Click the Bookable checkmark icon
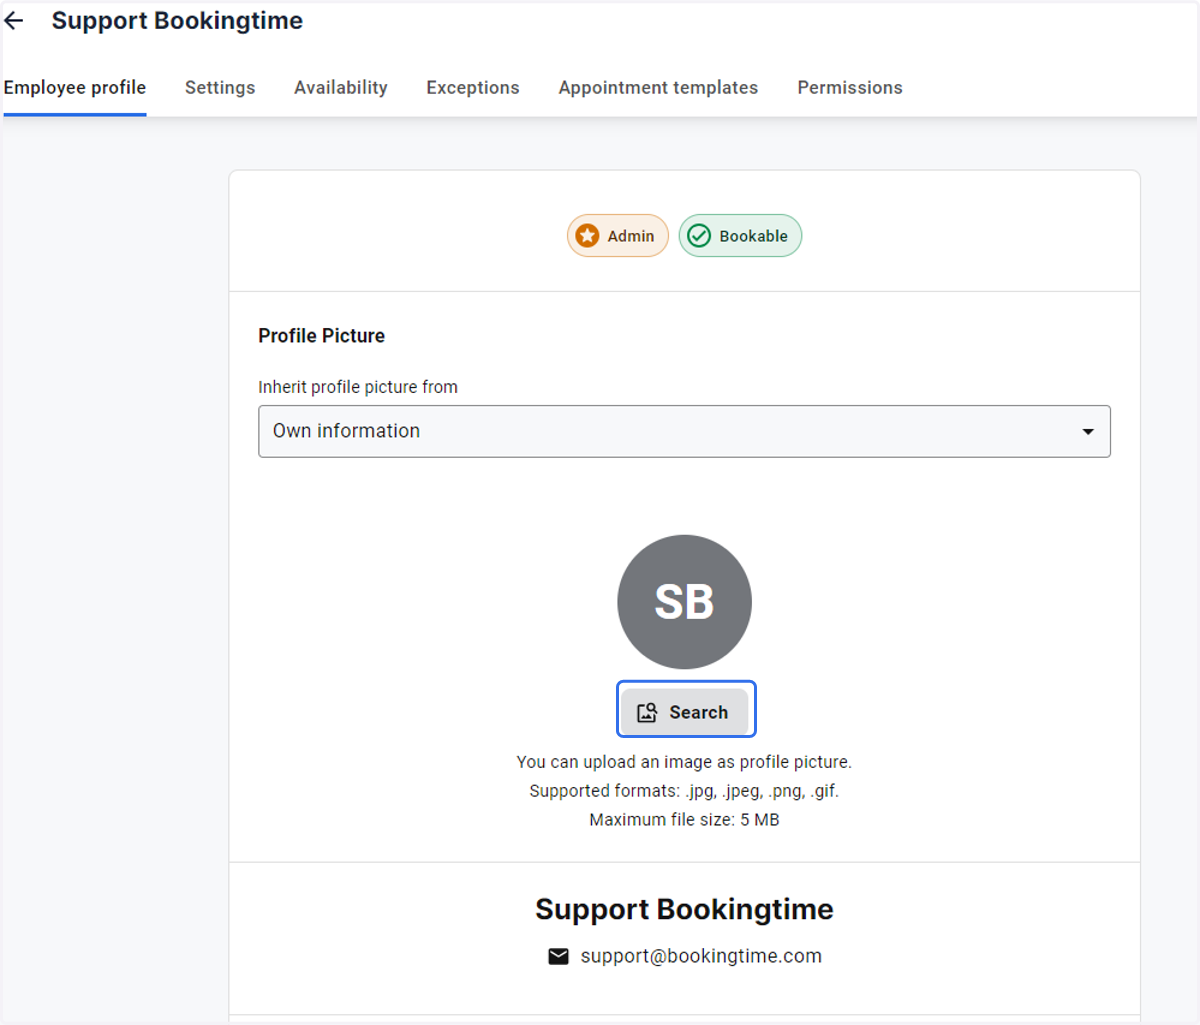Viewport: 1200px width, 1025px height. click(x=699, y=236)
